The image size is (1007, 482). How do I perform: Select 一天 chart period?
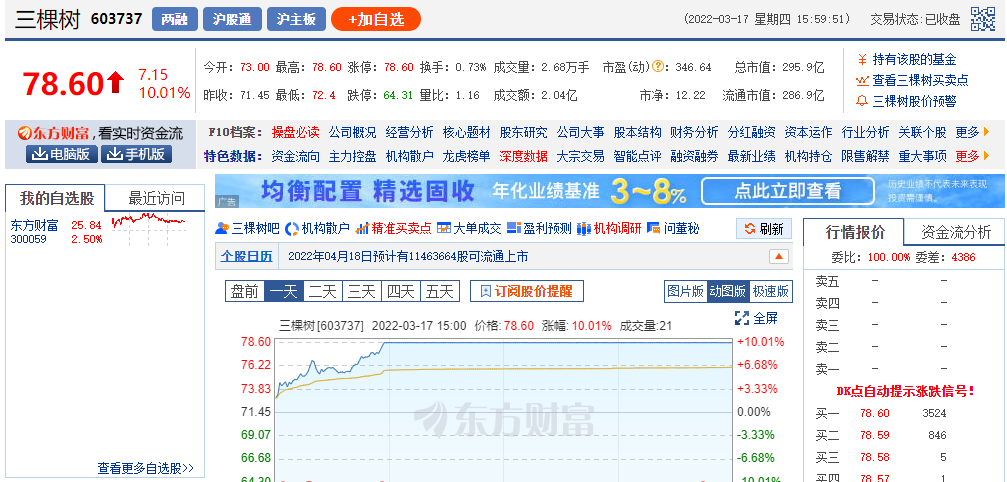[x=284, y=291]
